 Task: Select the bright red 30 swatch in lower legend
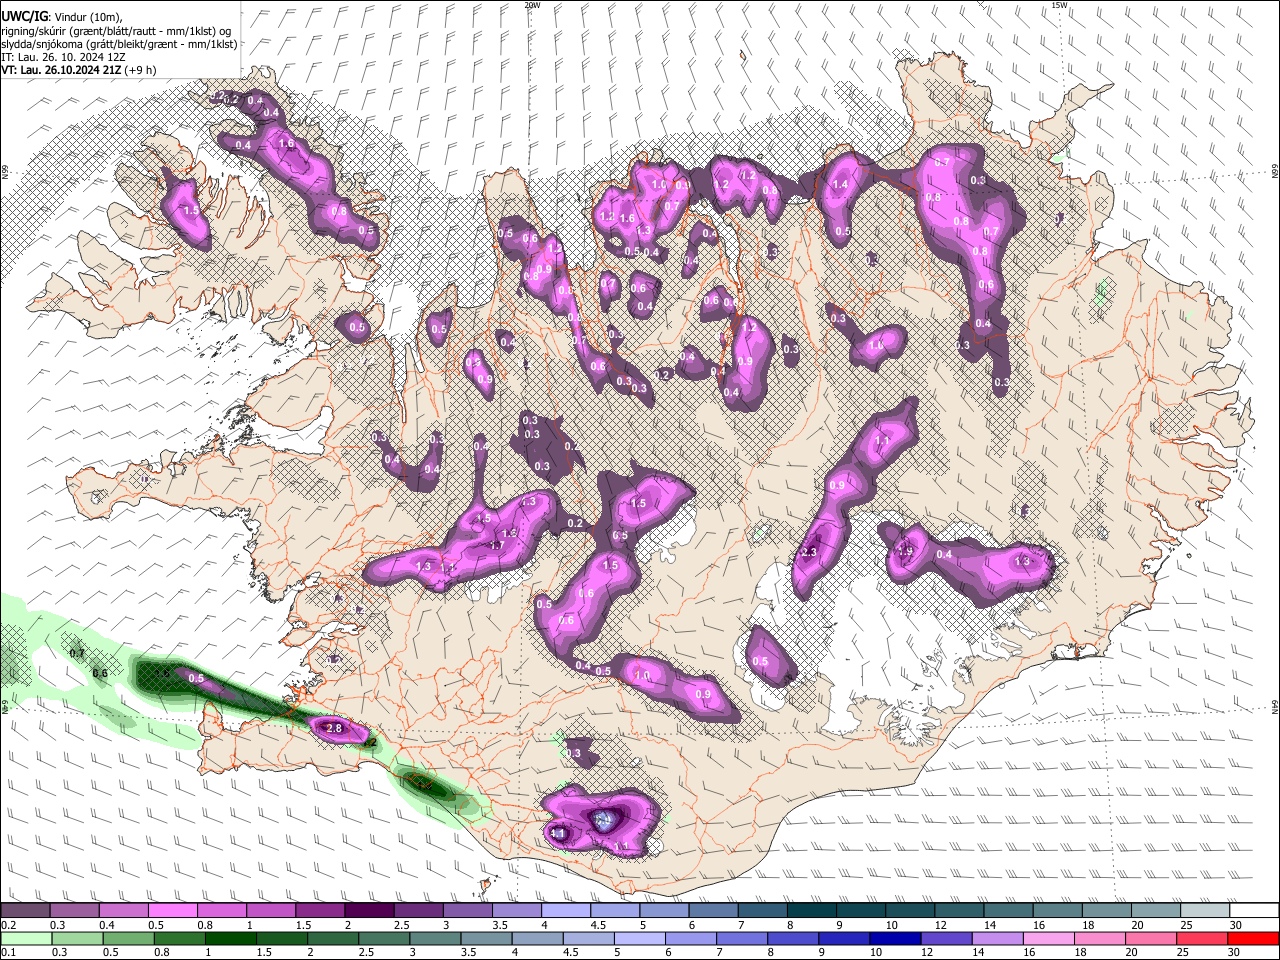coord(1254,938)
